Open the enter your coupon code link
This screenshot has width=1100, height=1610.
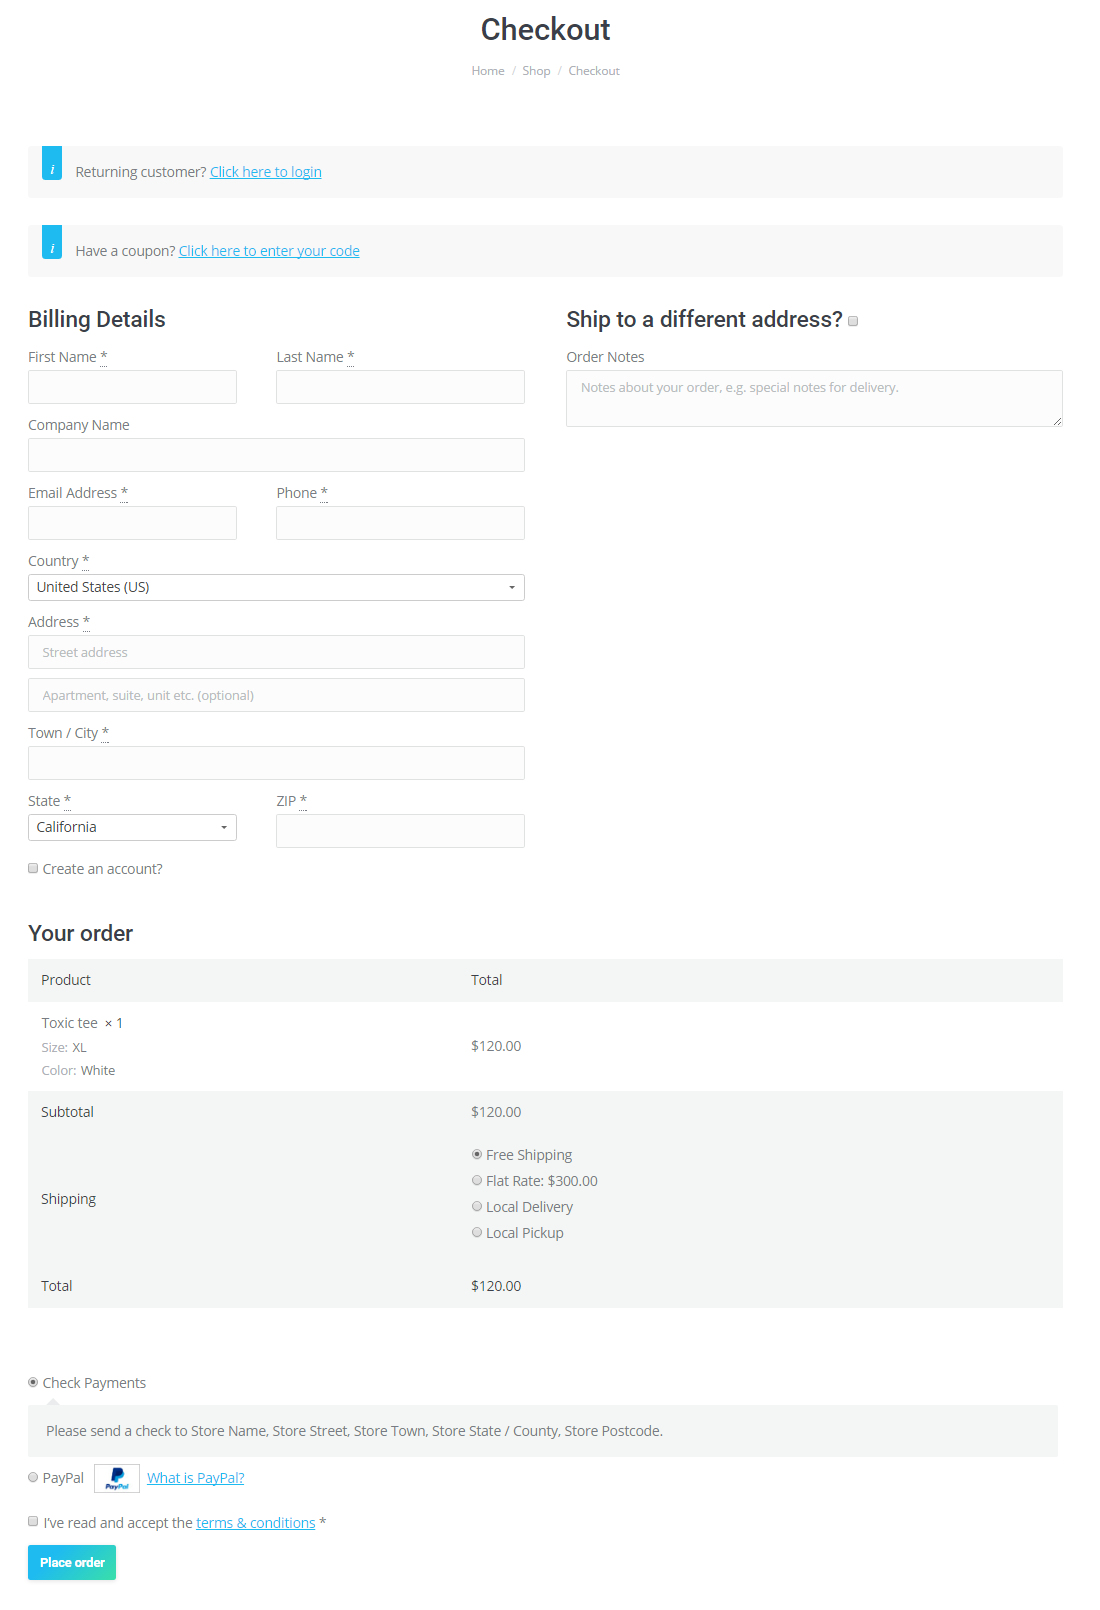coord(269,251)
